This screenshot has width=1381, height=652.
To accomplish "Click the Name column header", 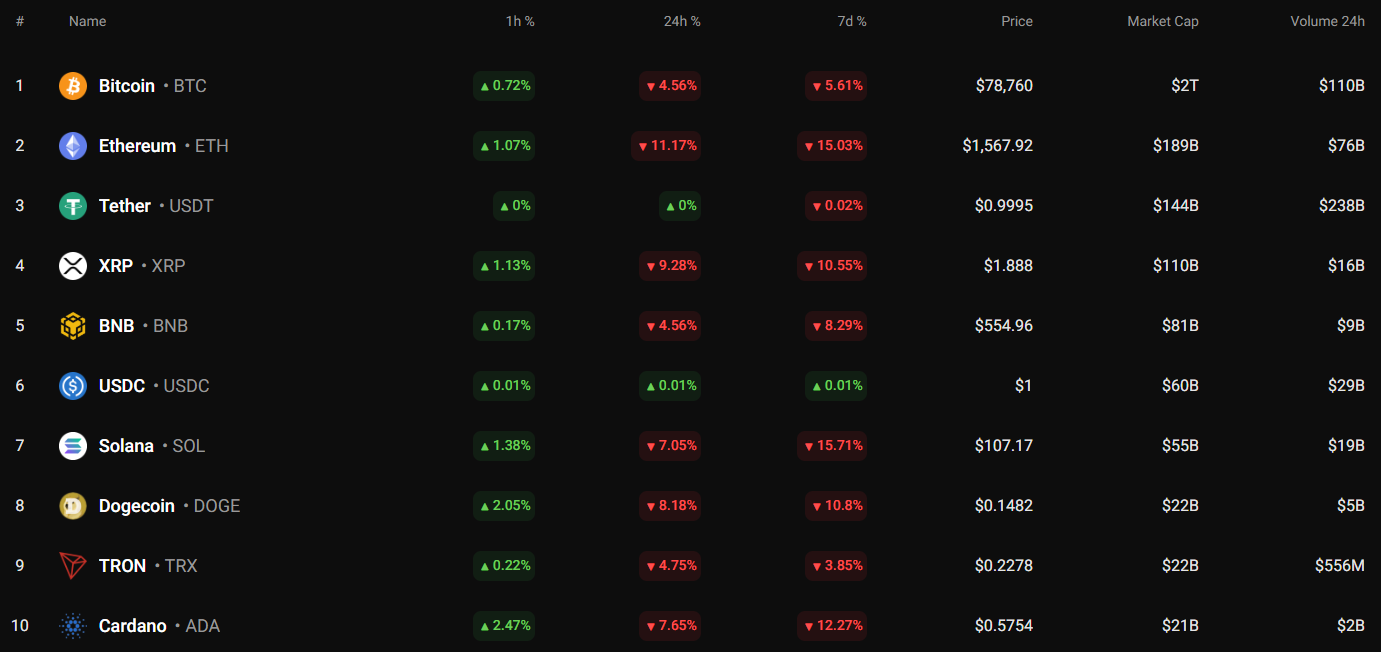I will 87,21.
